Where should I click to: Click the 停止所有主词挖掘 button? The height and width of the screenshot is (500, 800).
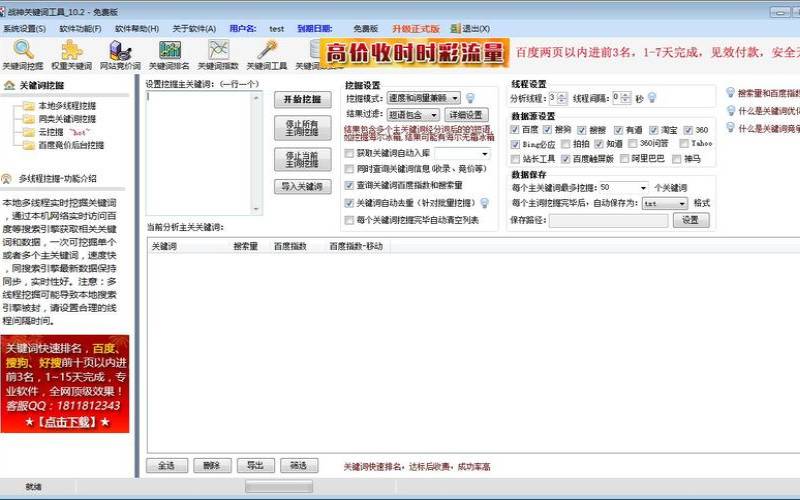(x=303, y=128)
